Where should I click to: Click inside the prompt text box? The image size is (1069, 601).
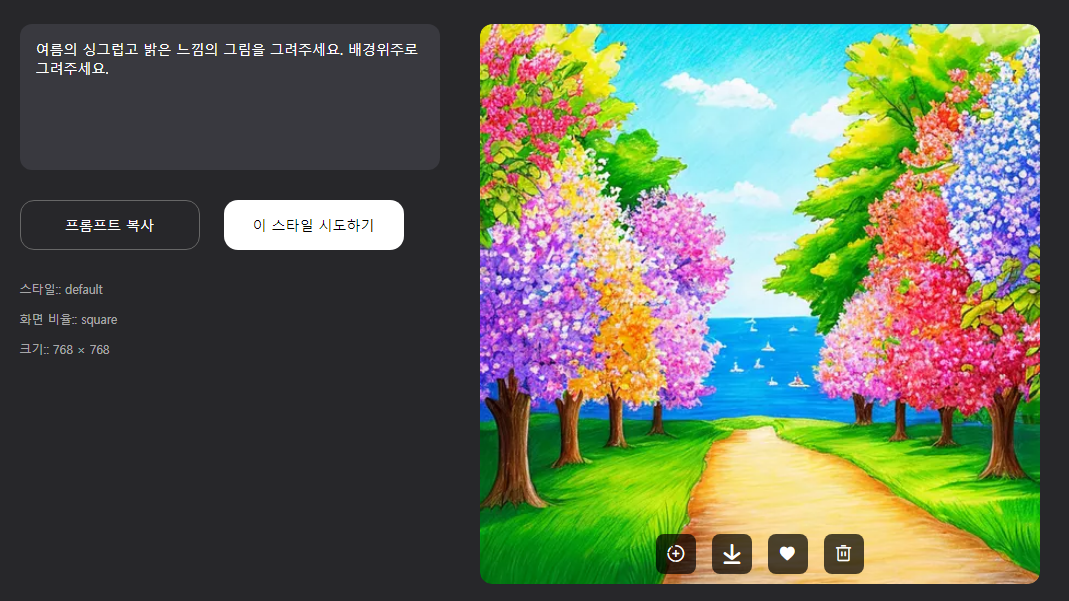[230, 97]
